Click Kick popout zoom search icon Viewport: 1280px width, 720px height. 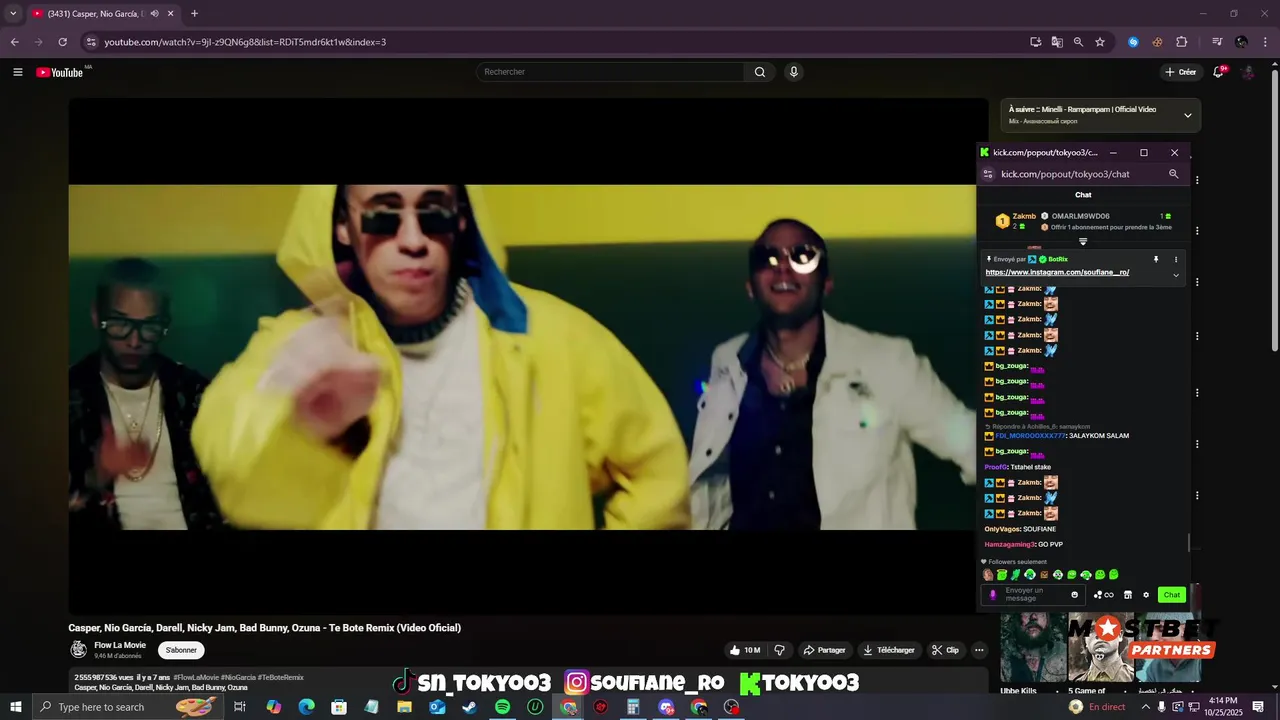[1174, 174]
